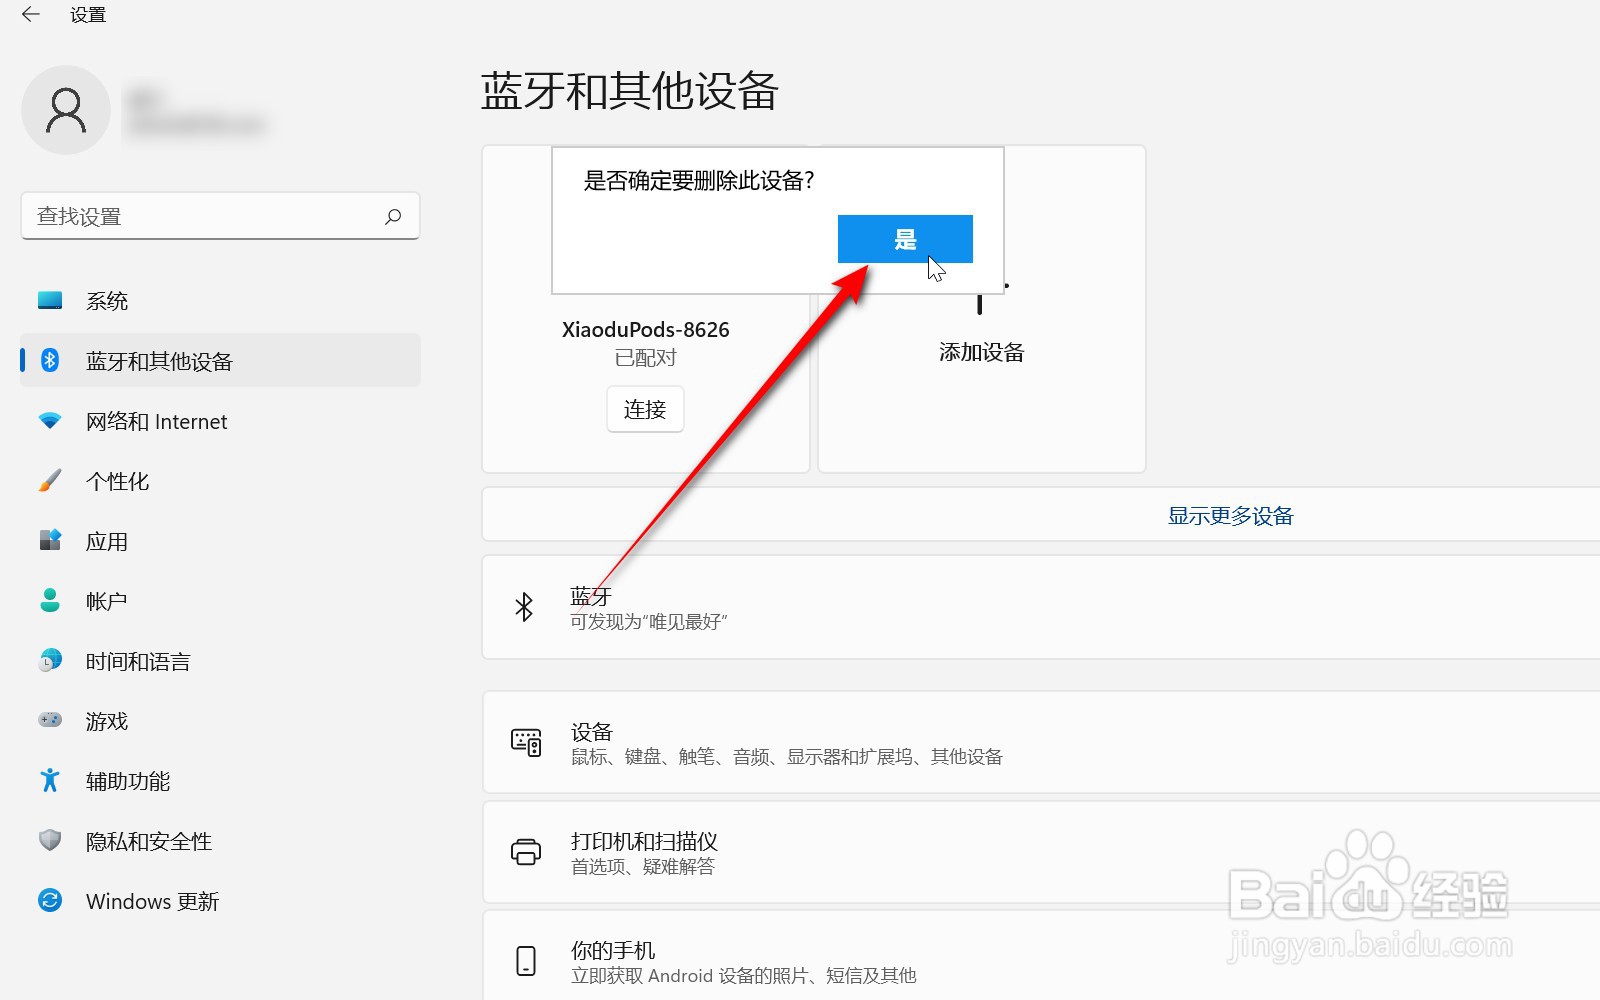This screenshot has width=1600, height=1000.
Task: Select the 系统 sidebar icon
Action: (x=49, y=300)
